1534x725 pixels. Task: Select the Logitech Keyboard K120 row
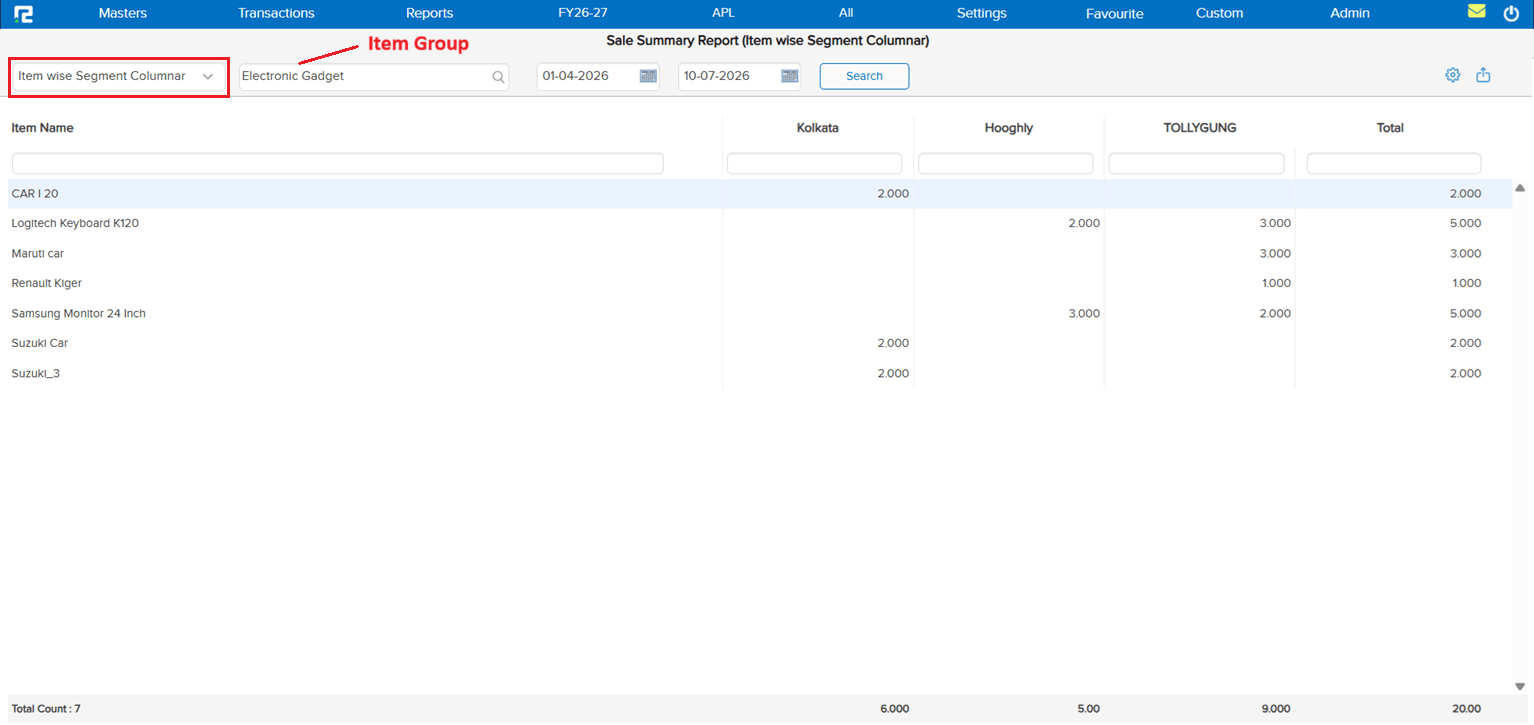760,223
